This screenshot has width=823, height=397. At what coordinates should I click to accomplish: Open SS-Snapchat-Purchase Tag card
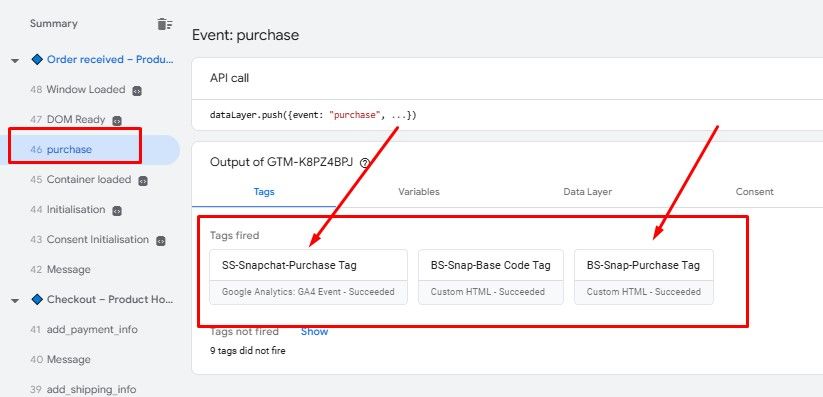click(309, 277)
